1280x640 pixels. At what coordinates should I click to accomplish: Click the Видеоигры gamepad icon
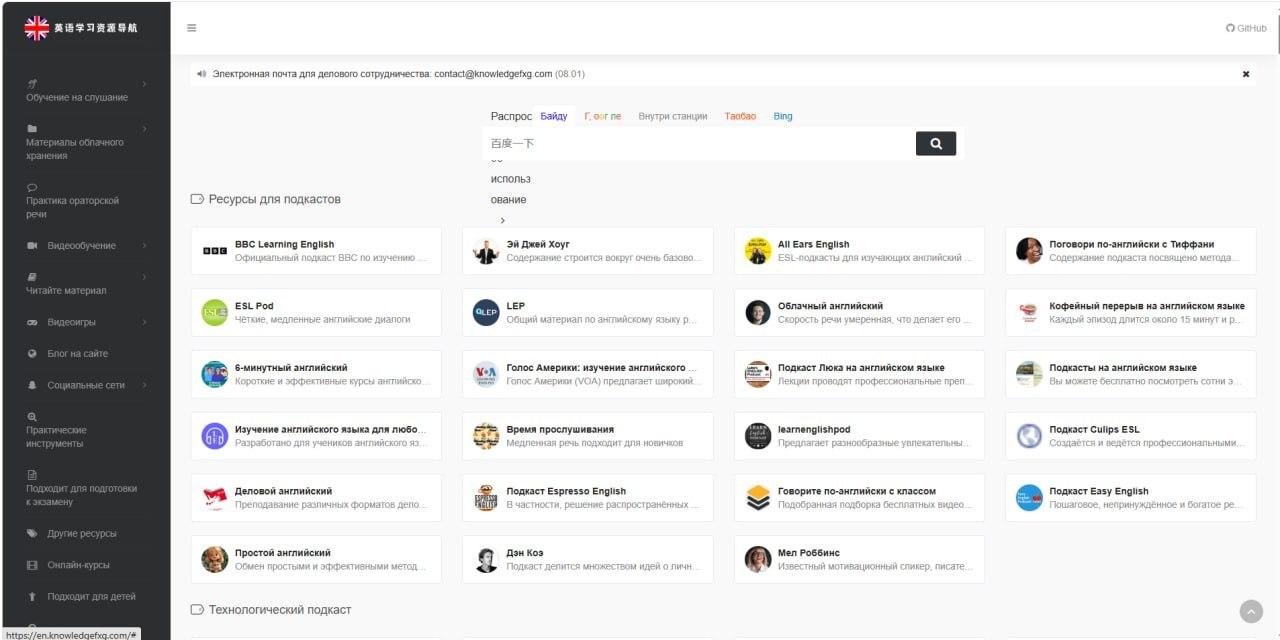32,322
